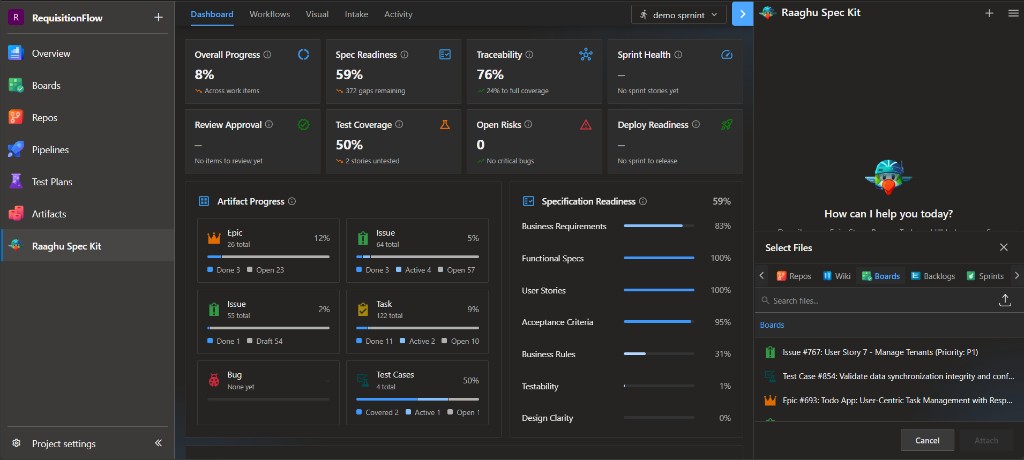The image size is (1024, 460).
Task: Click the Review Approval checkmark icon
Action: (304, 125)
